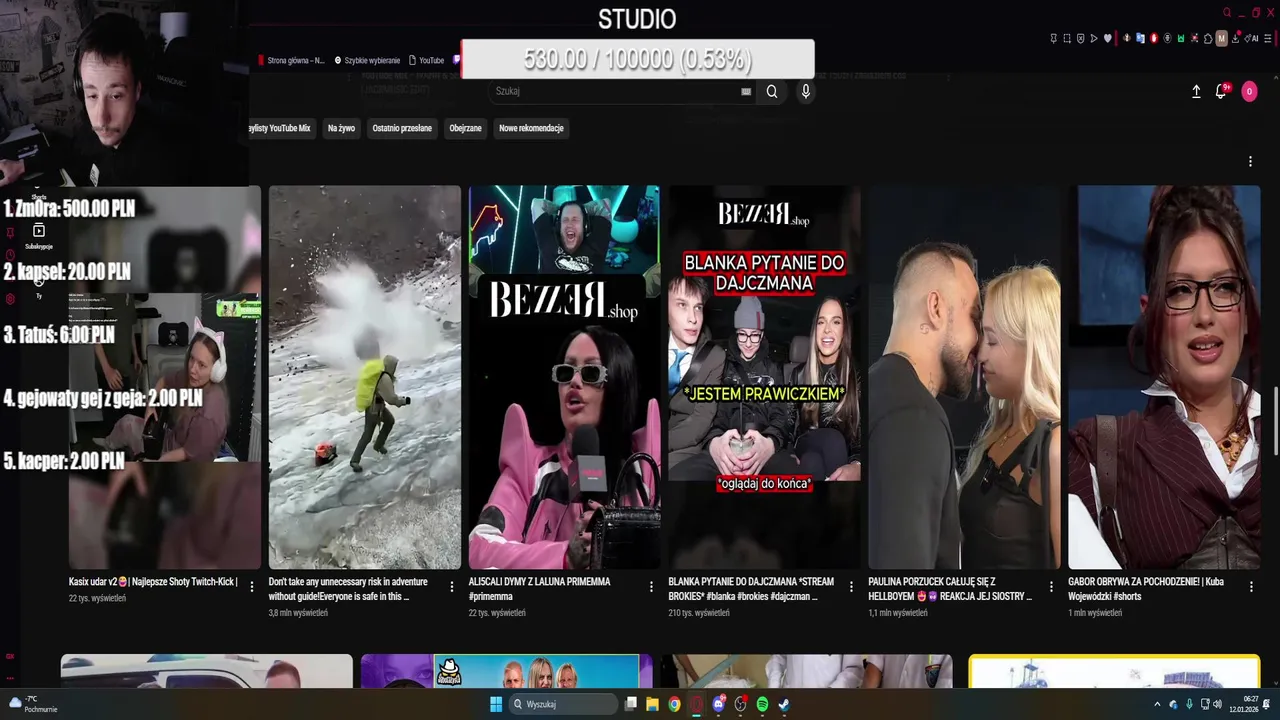This screenshot has width=1280, height=720.
Task: Open File Explorer from taskbar
Action: point(652,704)
